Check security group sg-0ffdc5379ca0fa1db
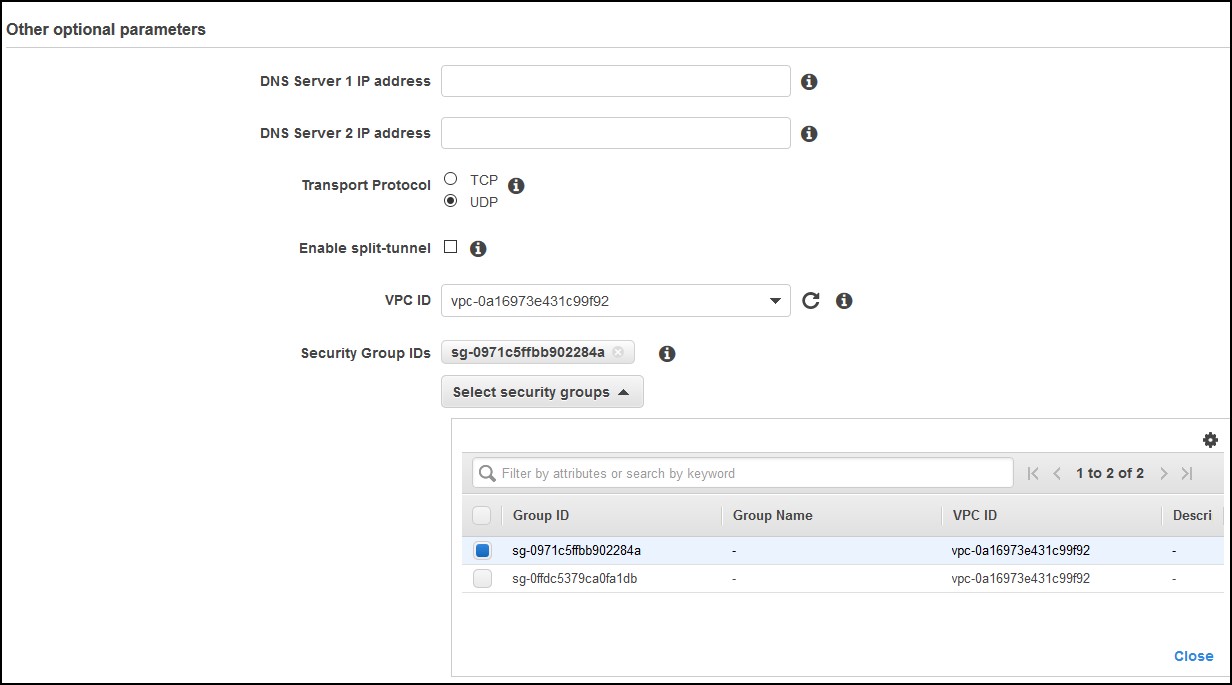Screen dimensions: 1232x685 pos(482,579)
